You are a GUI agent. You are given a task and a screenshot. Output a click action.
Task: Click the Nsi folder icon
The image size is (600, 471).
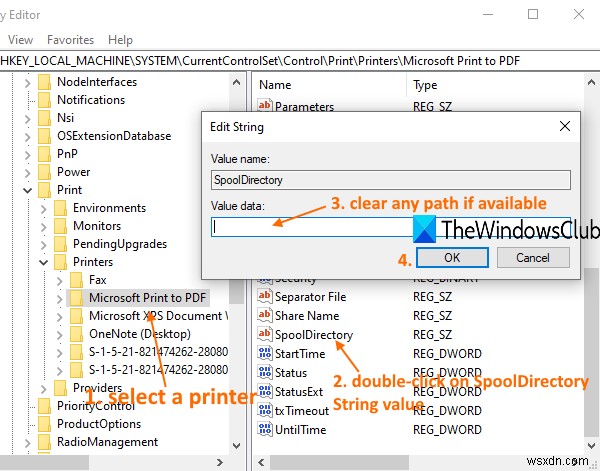[44, 118]
